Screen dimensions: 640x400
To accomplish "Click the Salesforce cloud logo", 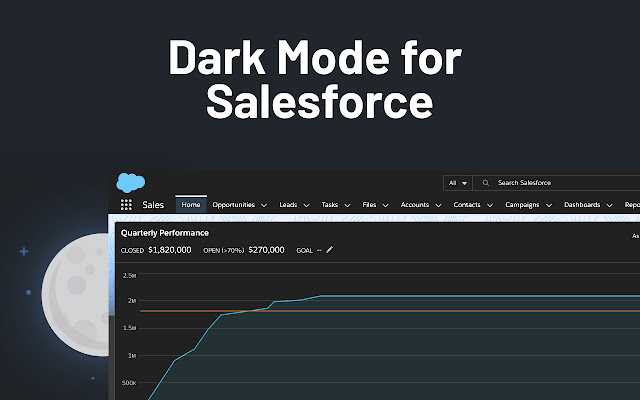I will [130, 183].
